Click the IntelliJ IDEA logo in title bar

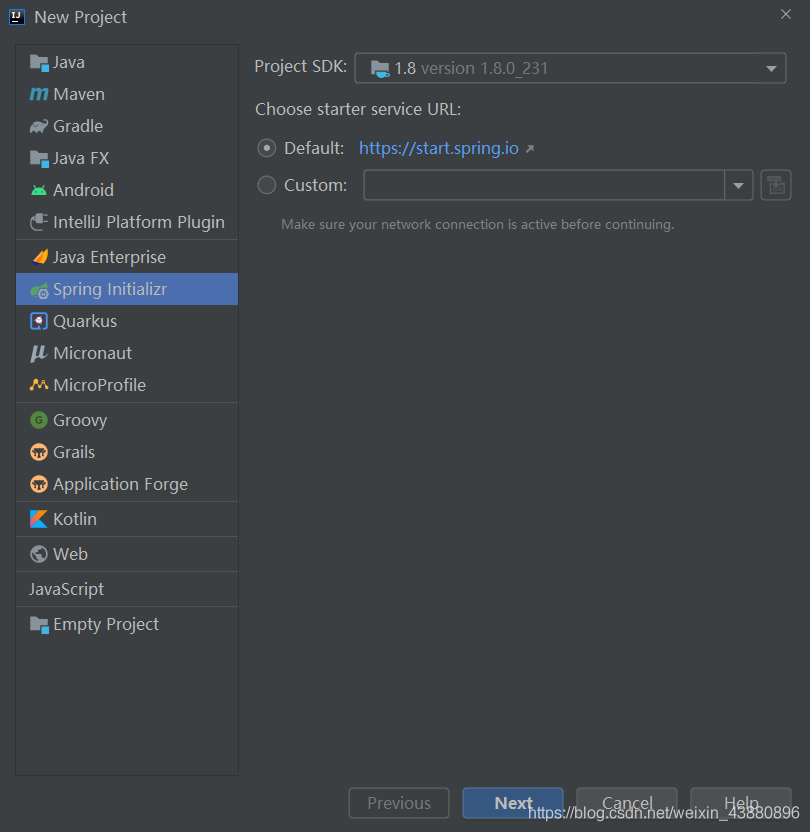tap(17, 17)
